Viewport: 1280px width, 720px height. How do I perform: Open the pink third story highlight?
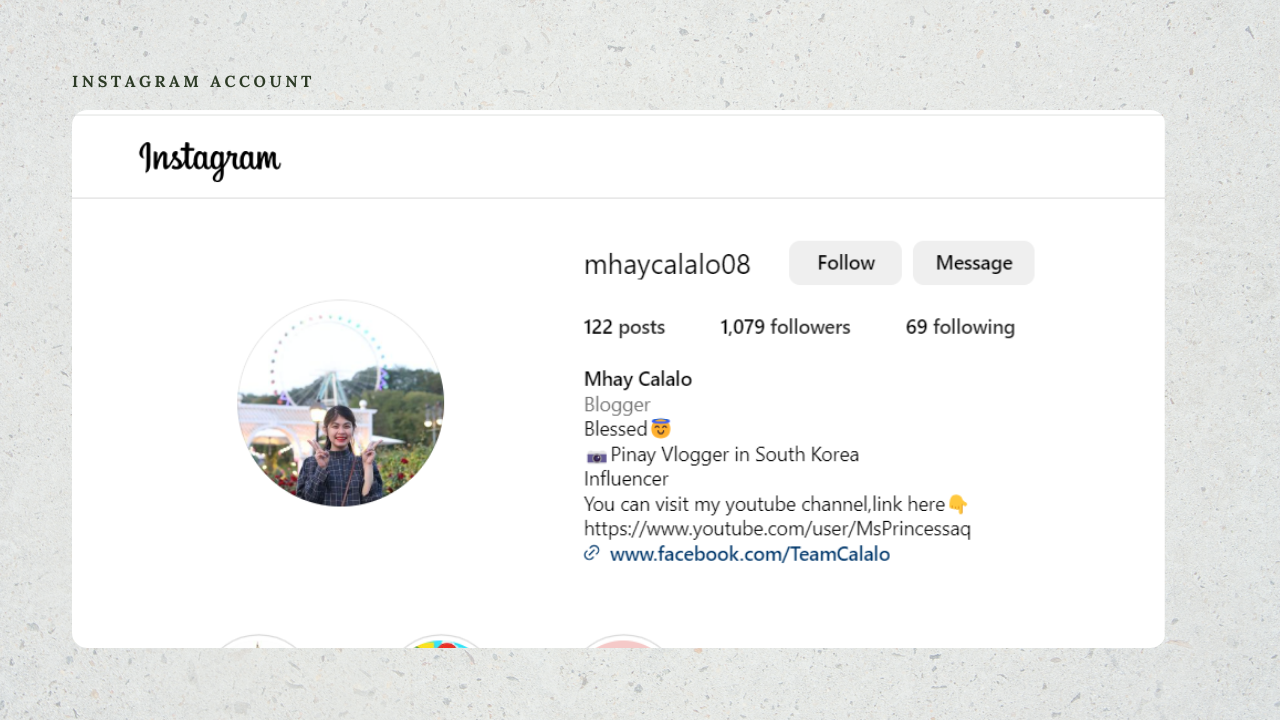pyautogui.click(x=623, y=641)
